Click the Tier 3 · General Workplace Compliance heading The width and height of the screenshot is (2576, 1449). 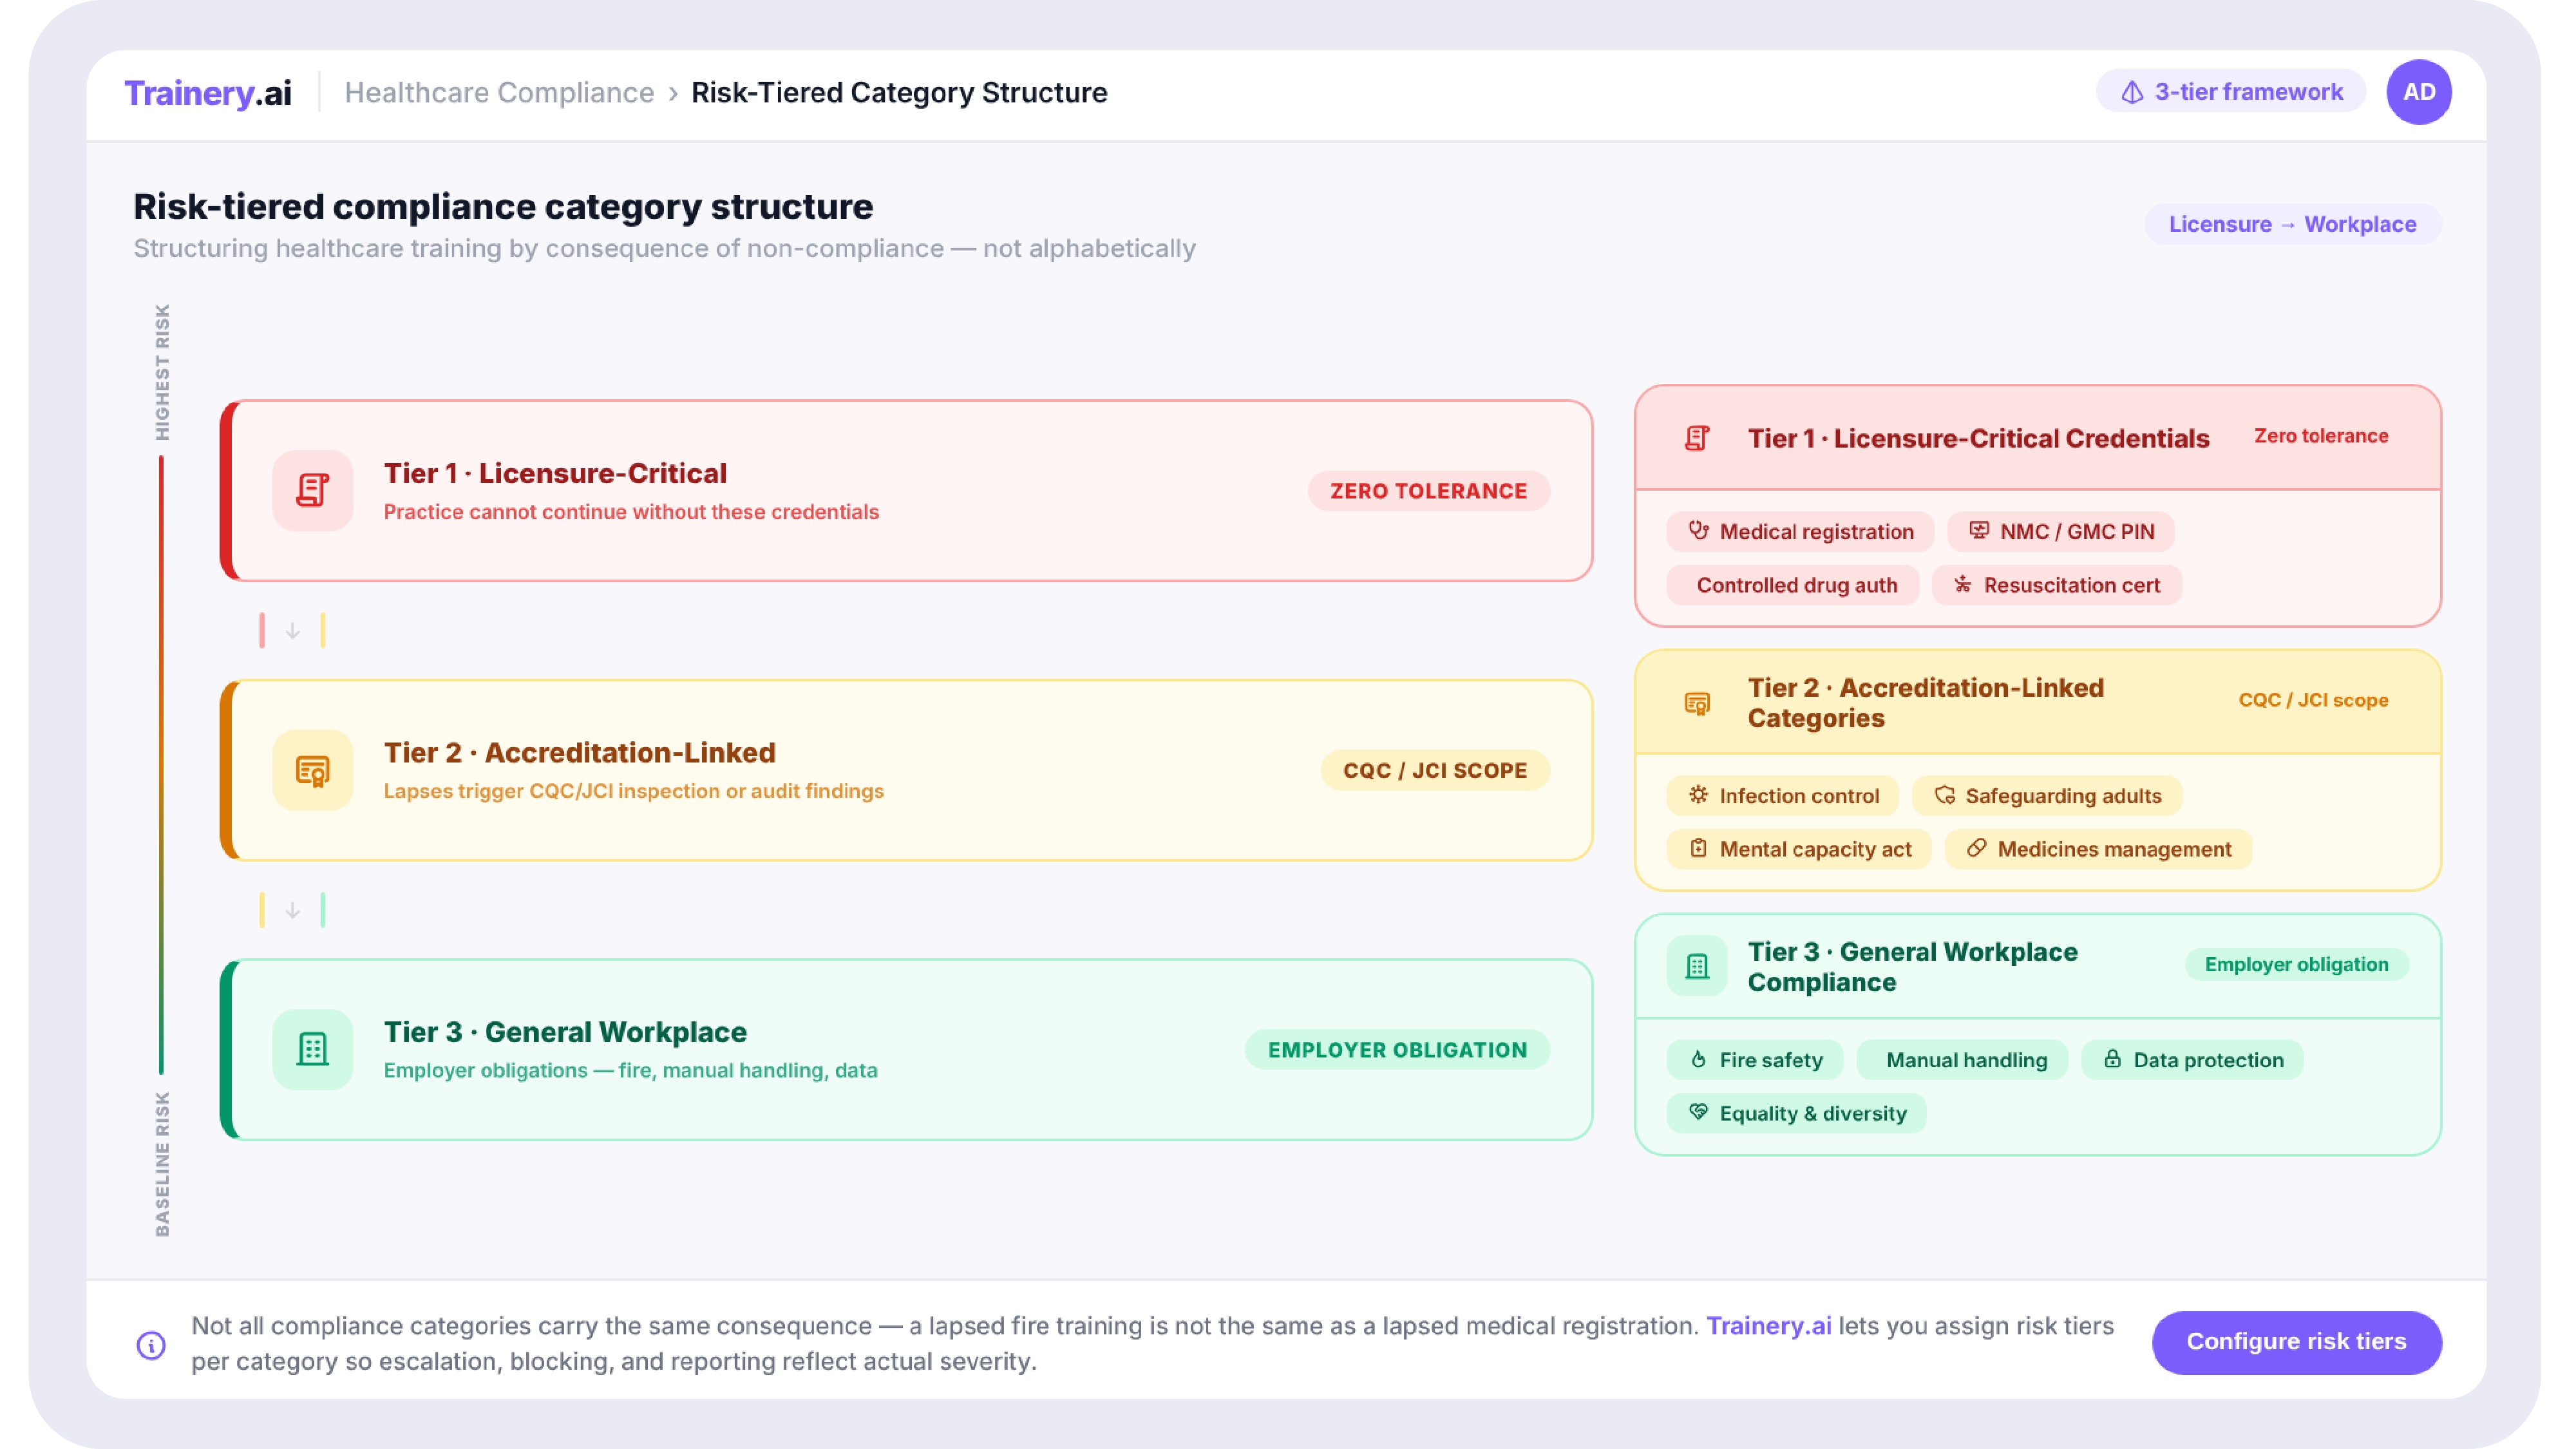(x=1912, y=966)
